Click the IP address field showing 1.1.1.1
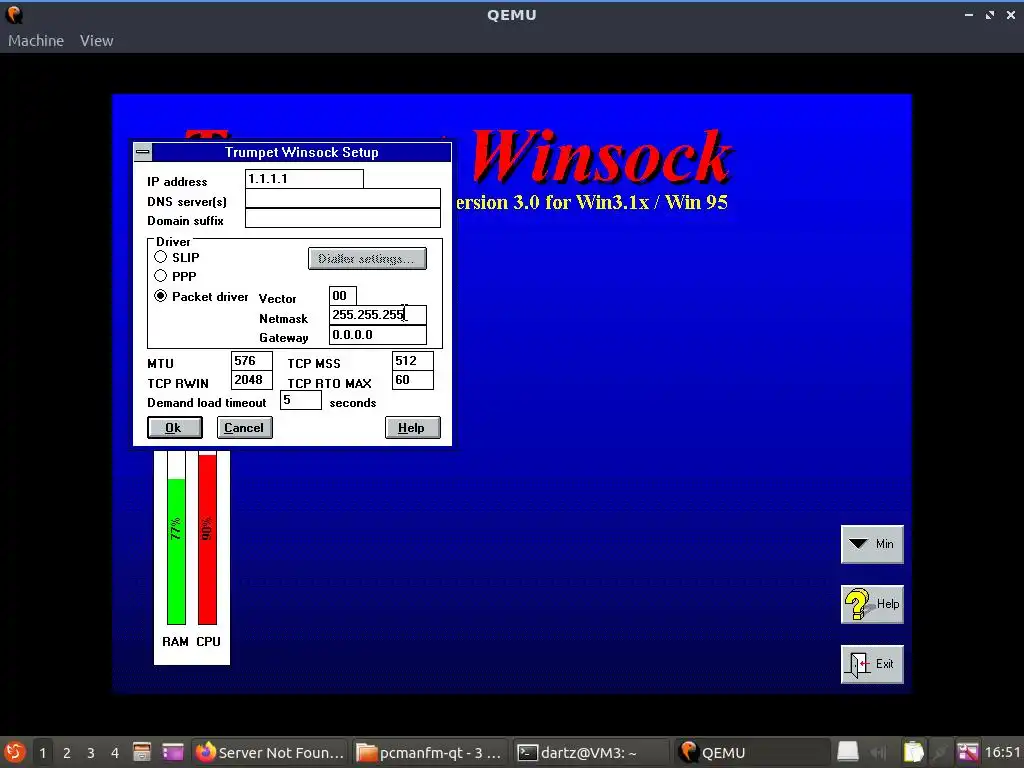Image resolution: width=1024 pixels, height=768 pixels. [x=304, y=179]
